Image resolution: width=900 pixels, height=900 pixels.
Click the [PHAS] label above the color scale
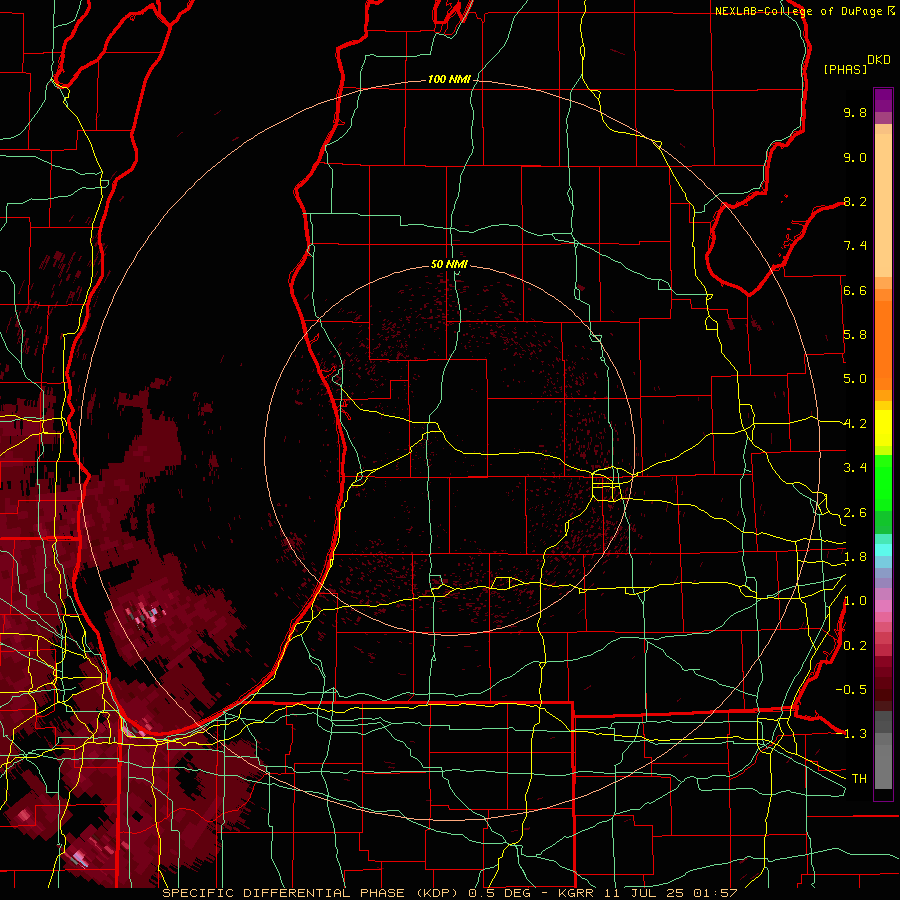point(845,70)
